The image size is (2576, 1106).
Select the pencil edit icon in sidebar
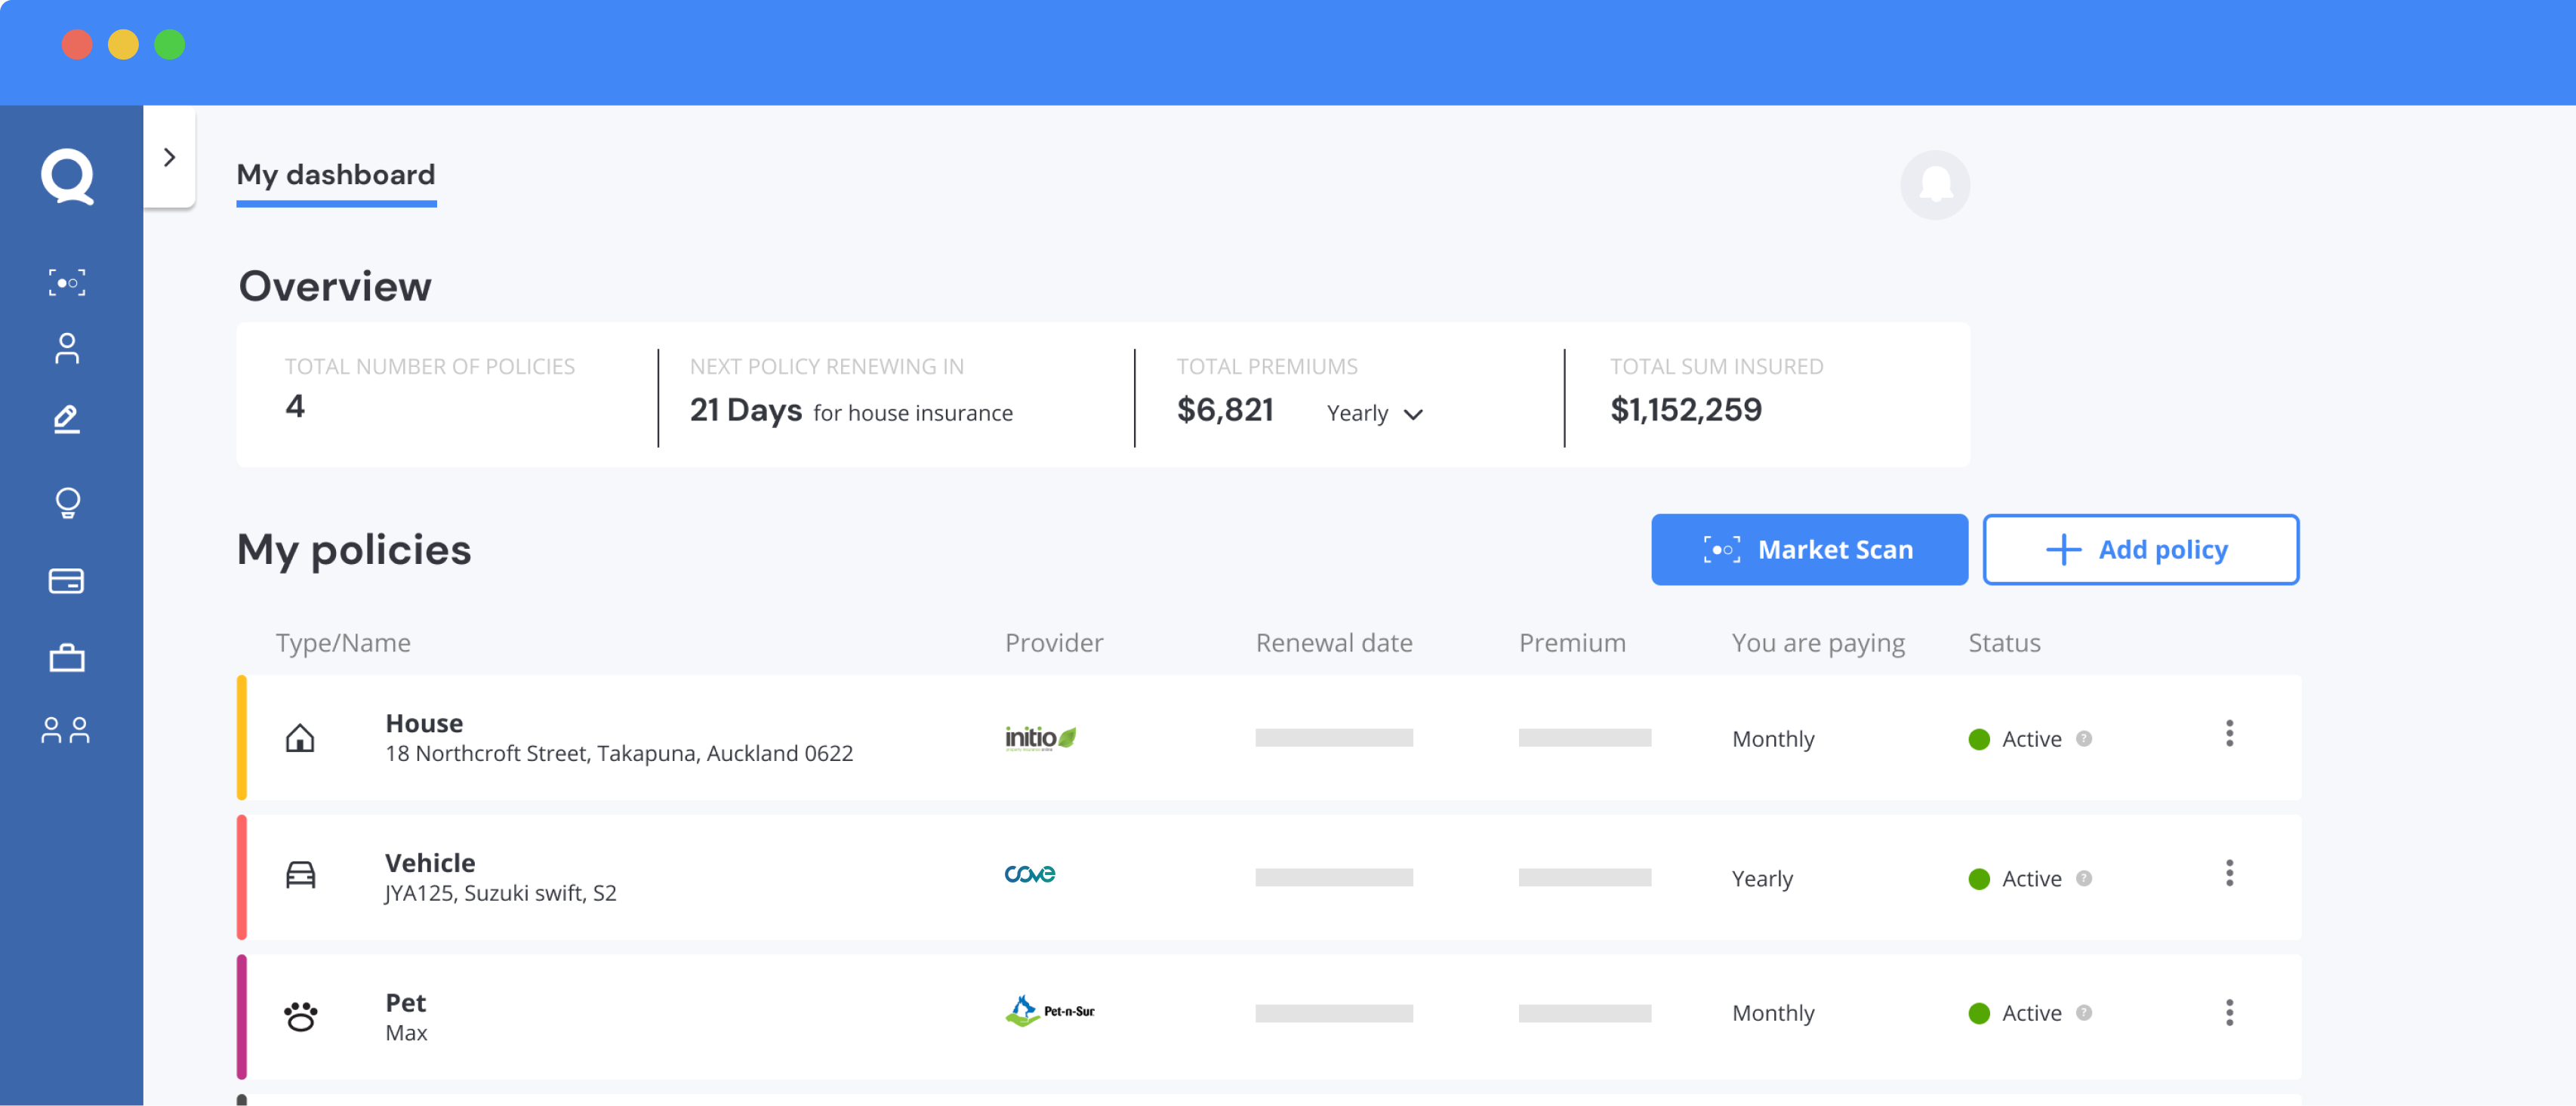coord(67,419)
